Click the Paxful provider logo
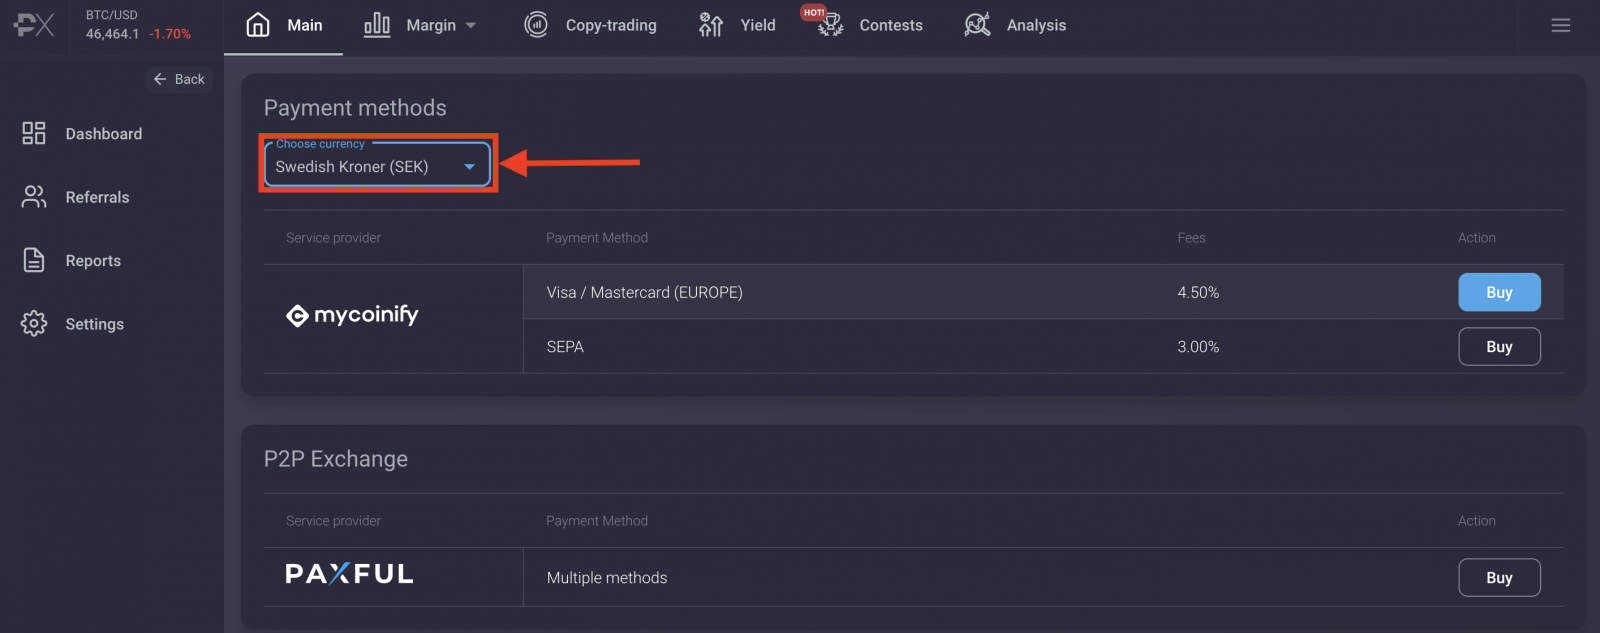1600x633 pixels. [x=349, y=574]
